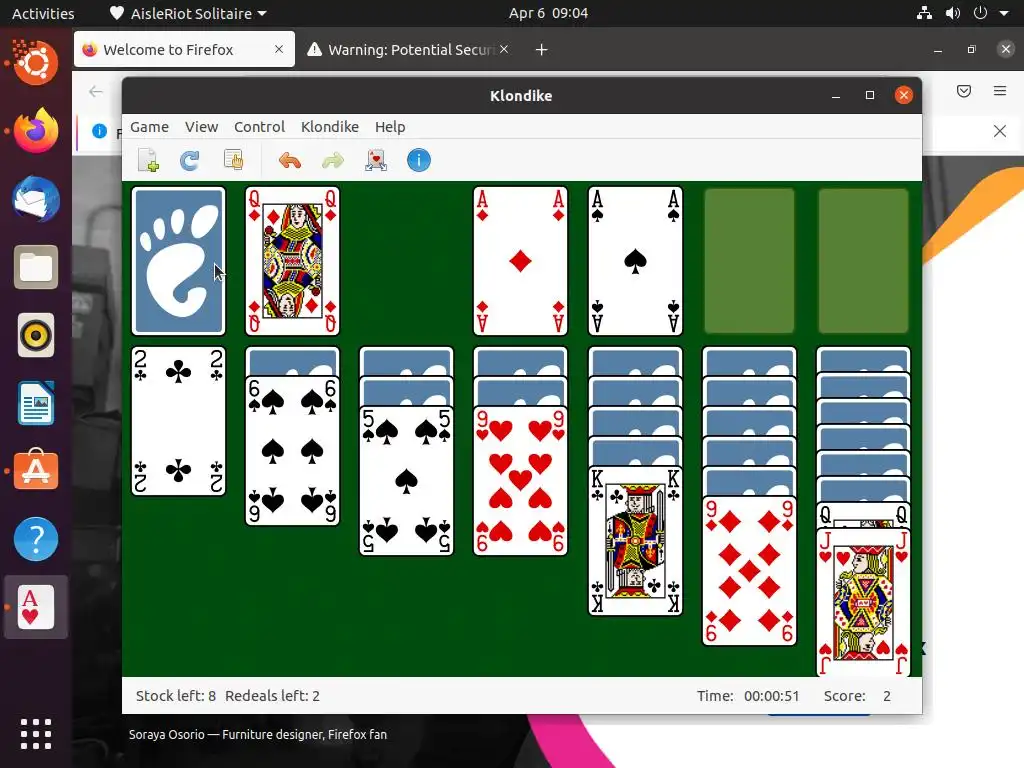1024x768 pixels.
Task: Click the Stock left: 8 status text
Action: 176,696
